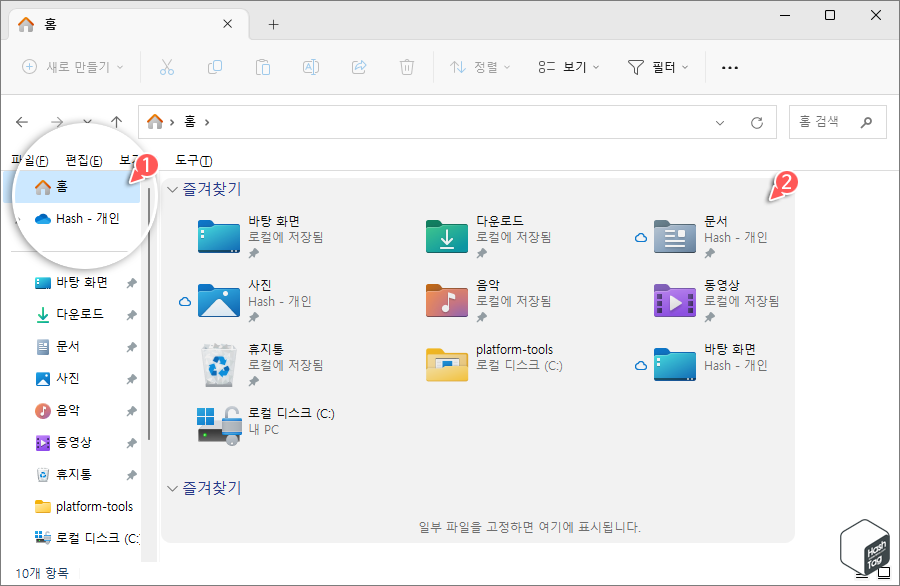Switch to large icons view in status bar

[884, 572]
